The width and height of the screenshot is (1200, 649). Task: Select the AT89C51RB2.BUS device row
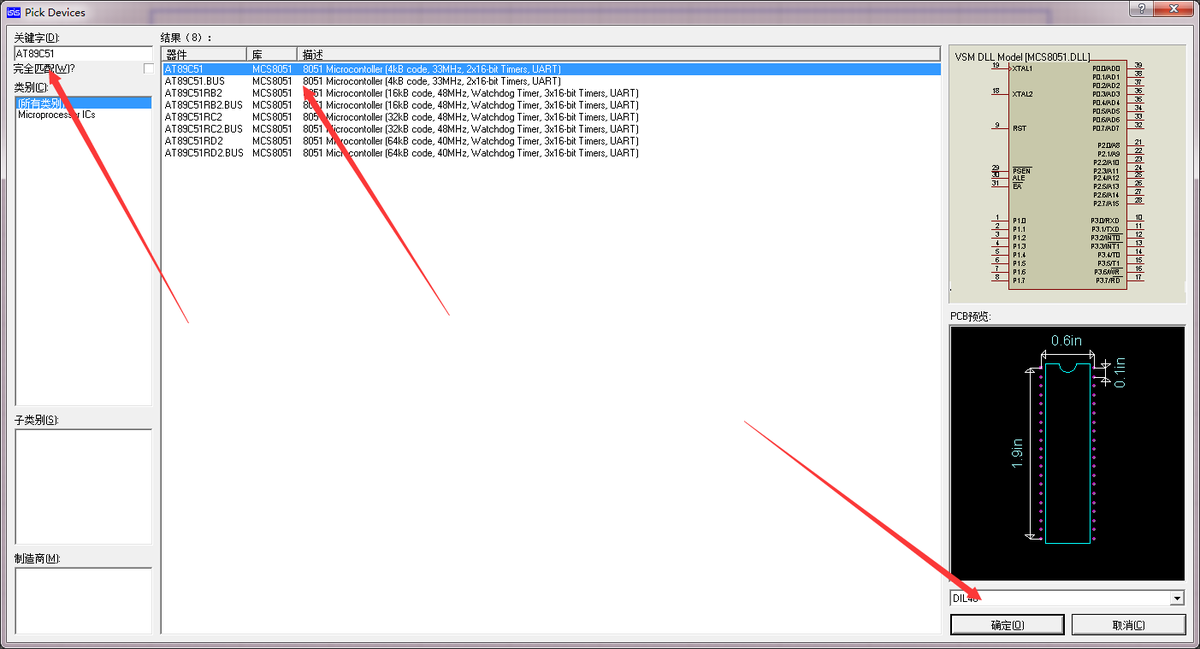(x=551, y=105)
